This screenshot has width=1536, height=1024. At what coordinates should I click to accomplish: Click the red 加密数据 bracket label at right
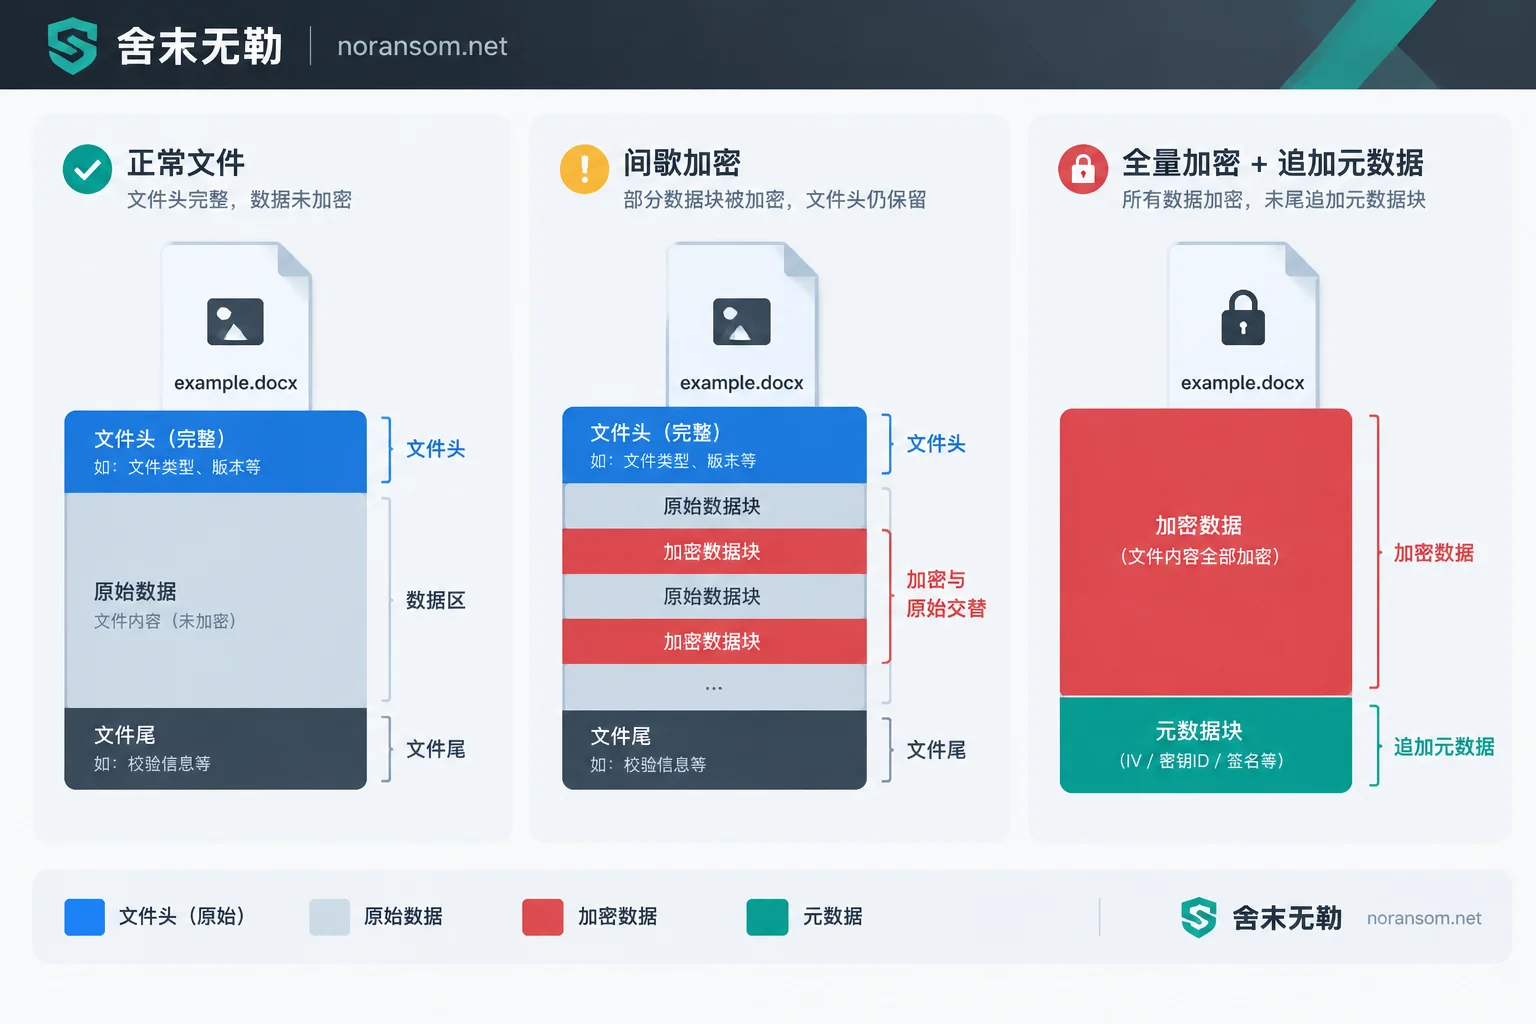(x=1433, y=552)
